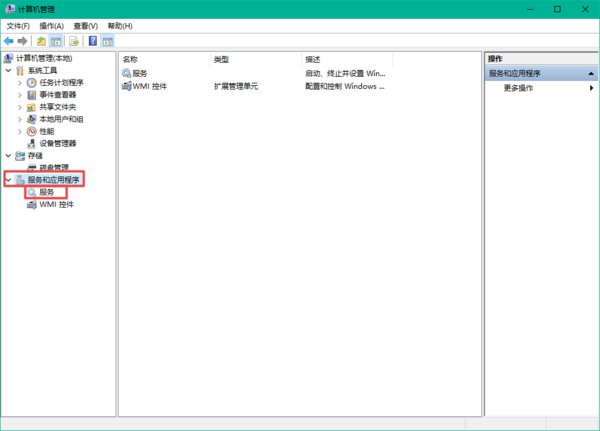Click the Forward arrow toolbar icon
This screenshot has height=431, width=600.
click(22, 41)
